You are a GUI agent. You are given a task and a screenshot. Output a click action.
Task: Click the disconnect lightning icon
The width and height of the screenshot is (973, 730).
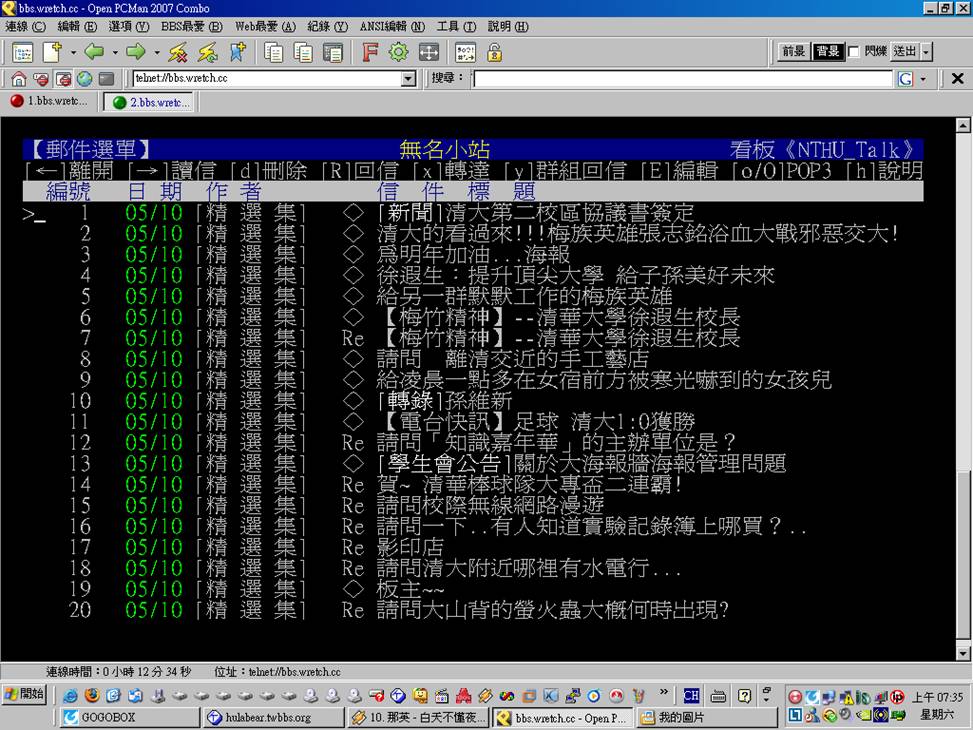tap(178, 52)
